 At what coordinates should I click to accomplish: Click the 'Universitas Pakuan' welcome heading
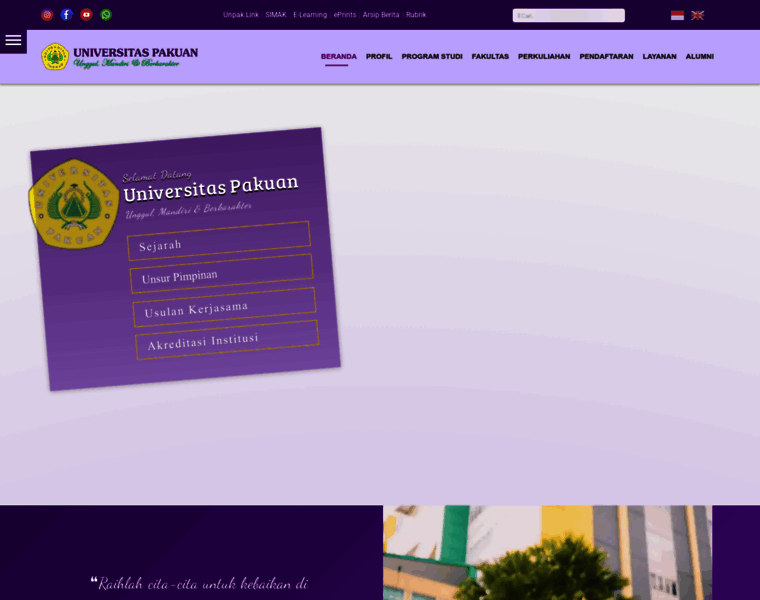tap(210, 188)
